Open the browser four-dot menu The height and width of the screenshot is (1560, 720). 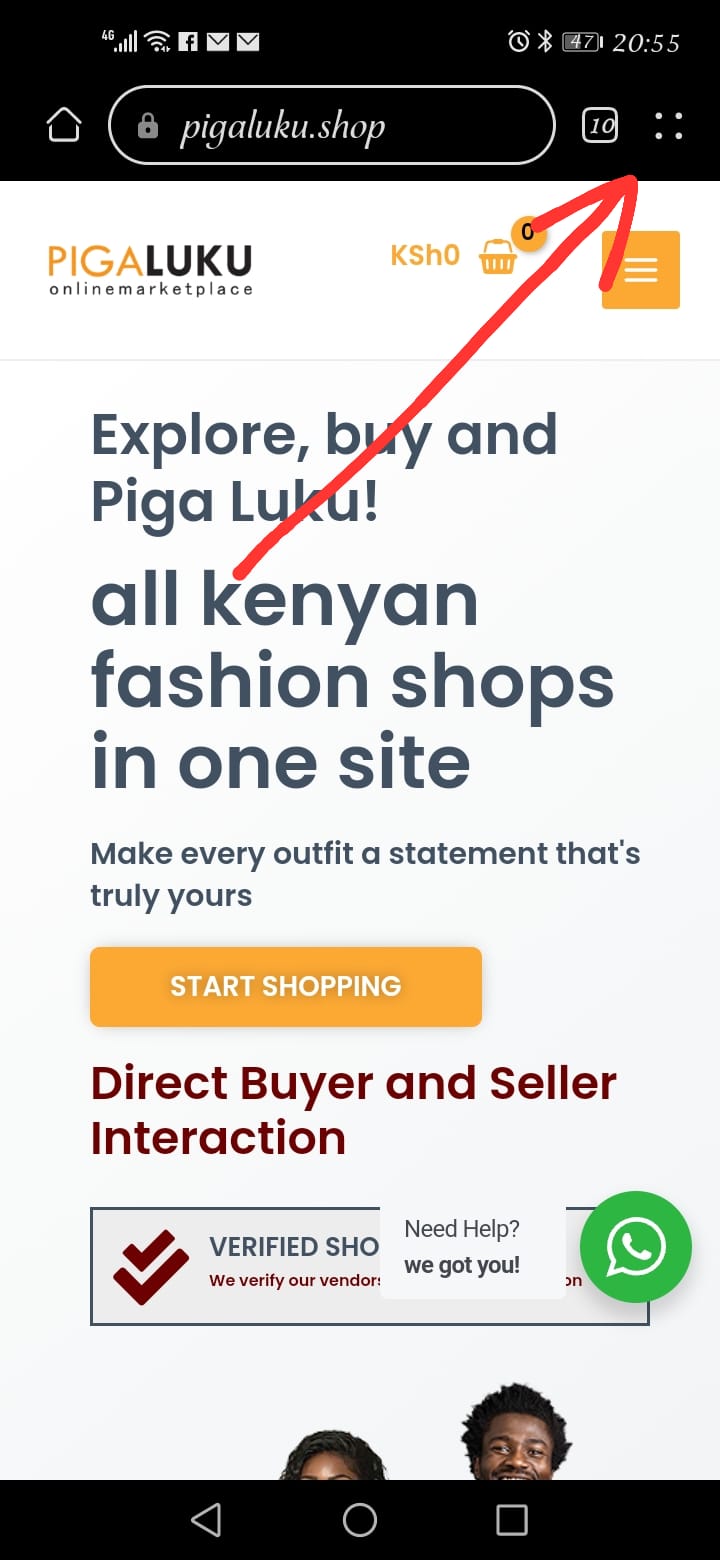pyautogui.click(x=668, y=126)
